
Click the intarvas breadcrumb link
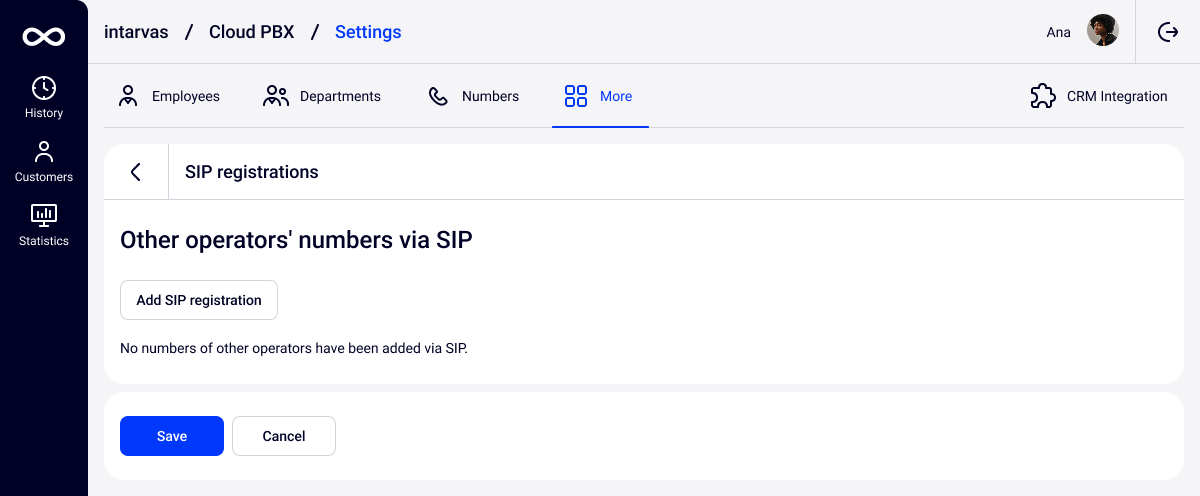click(136, 32)
